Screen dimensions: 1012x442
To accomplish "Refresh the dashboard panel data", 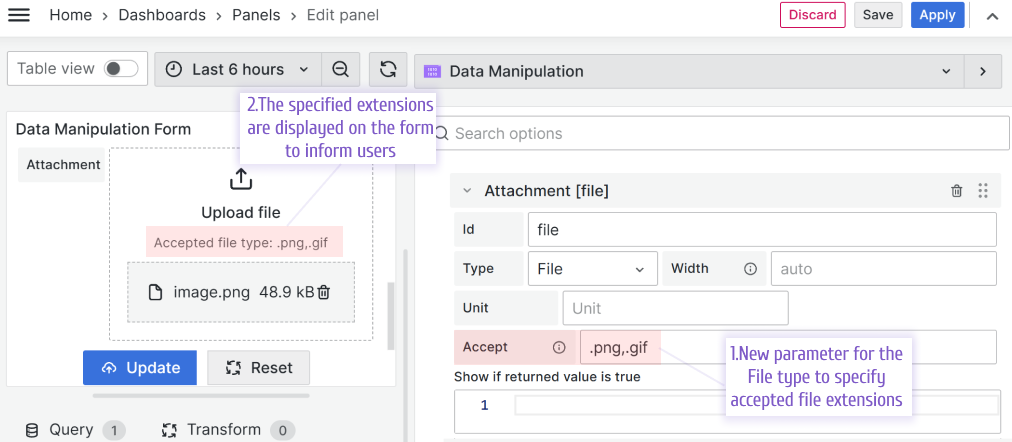I will click(388, 69).
